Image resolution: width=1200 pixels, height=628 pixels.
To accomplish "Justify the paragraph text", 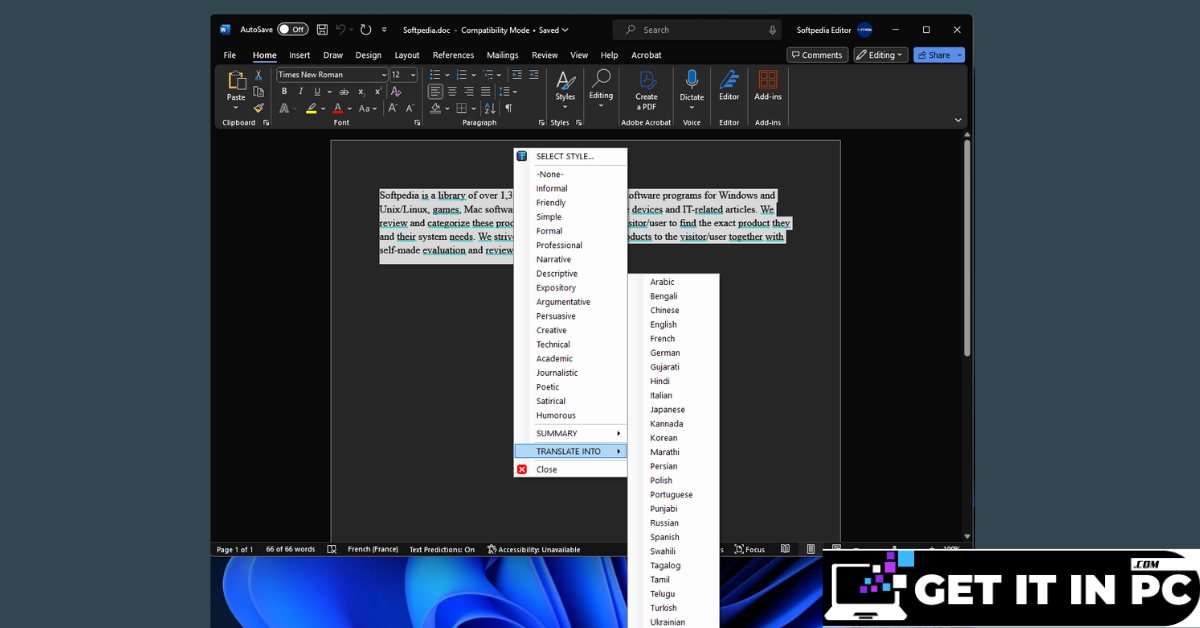I will tap(486, 92).
